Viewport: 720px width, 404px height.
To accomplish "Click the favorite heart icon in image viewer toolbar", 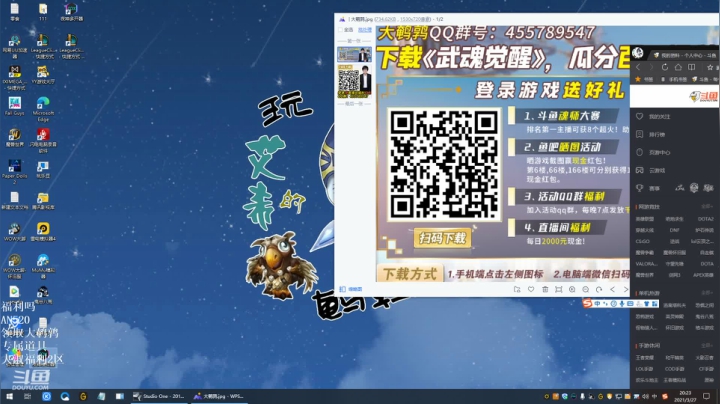I will (x=531, y=289).
